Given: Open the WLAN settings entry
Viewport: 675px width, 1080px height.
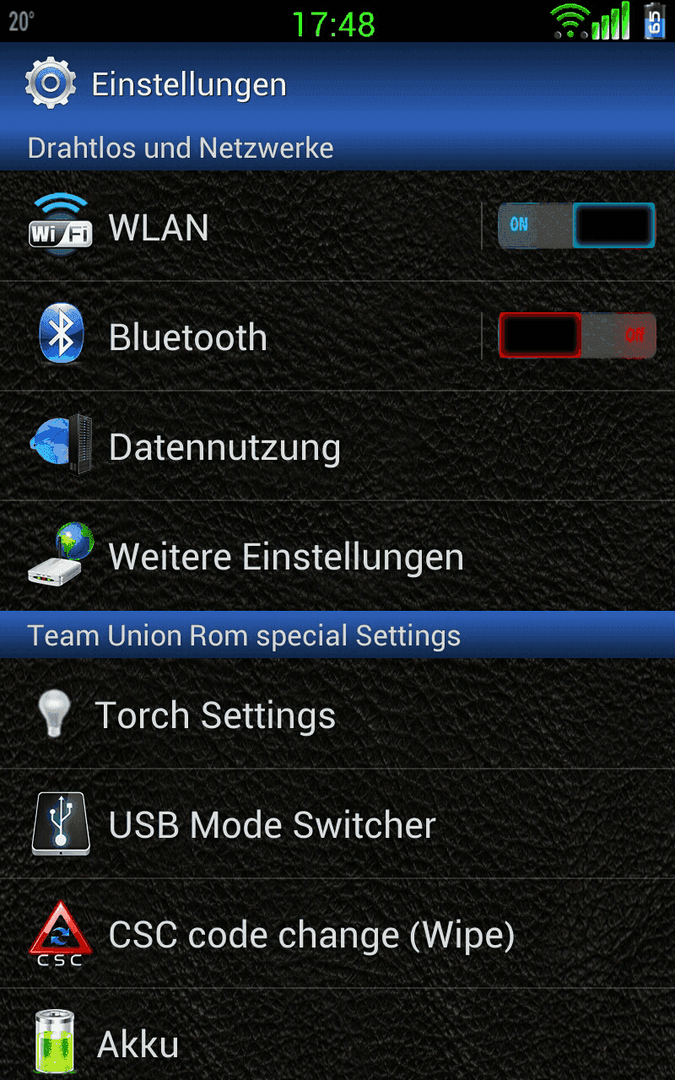Looking at the screenshot, I should pos(241,226).
